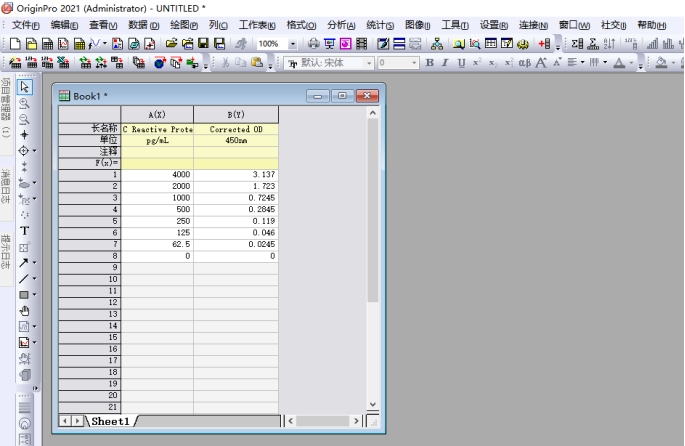Click the Print icon in the toolbar
685x446 pixels.
tap(314, 45)
